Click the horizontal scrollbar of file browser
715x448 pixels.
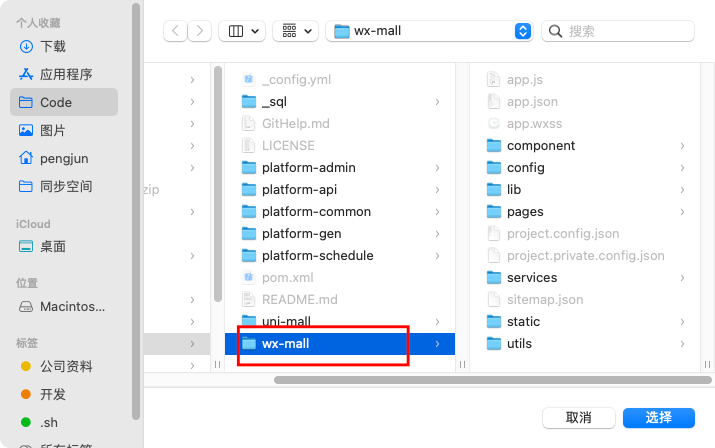click(x=492, y=380)
